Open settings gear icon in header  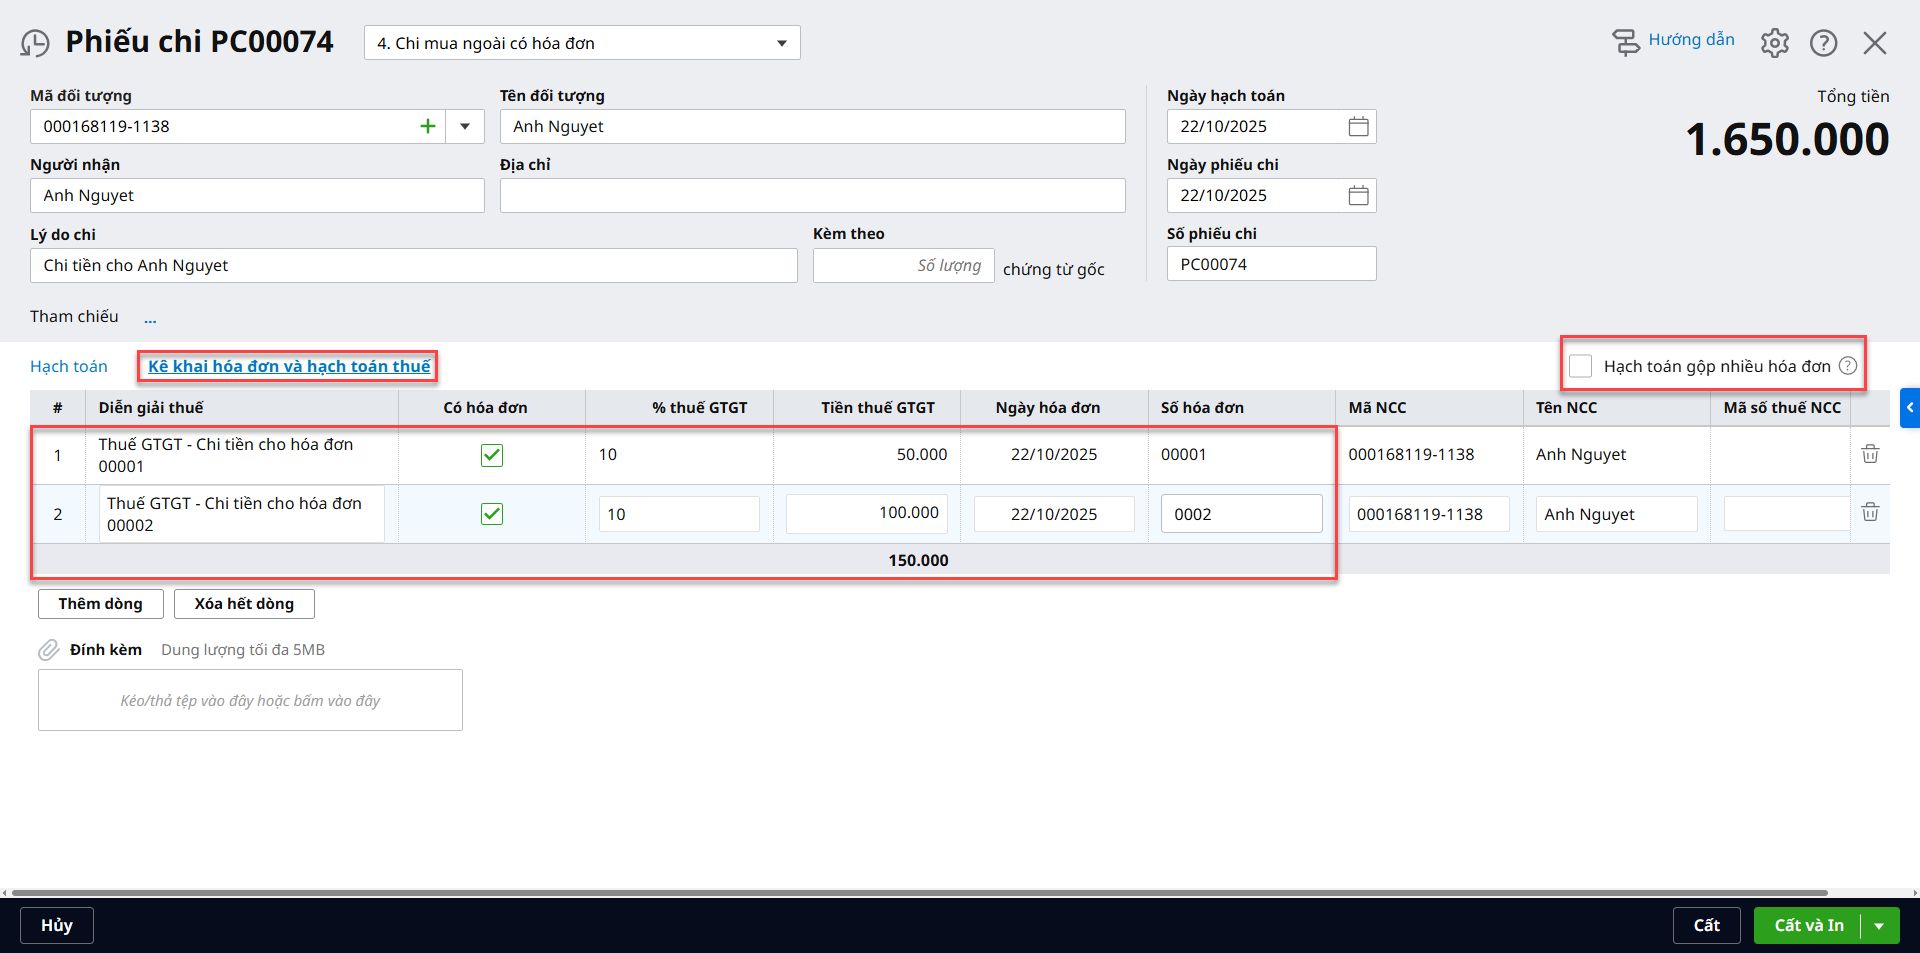1774,43
